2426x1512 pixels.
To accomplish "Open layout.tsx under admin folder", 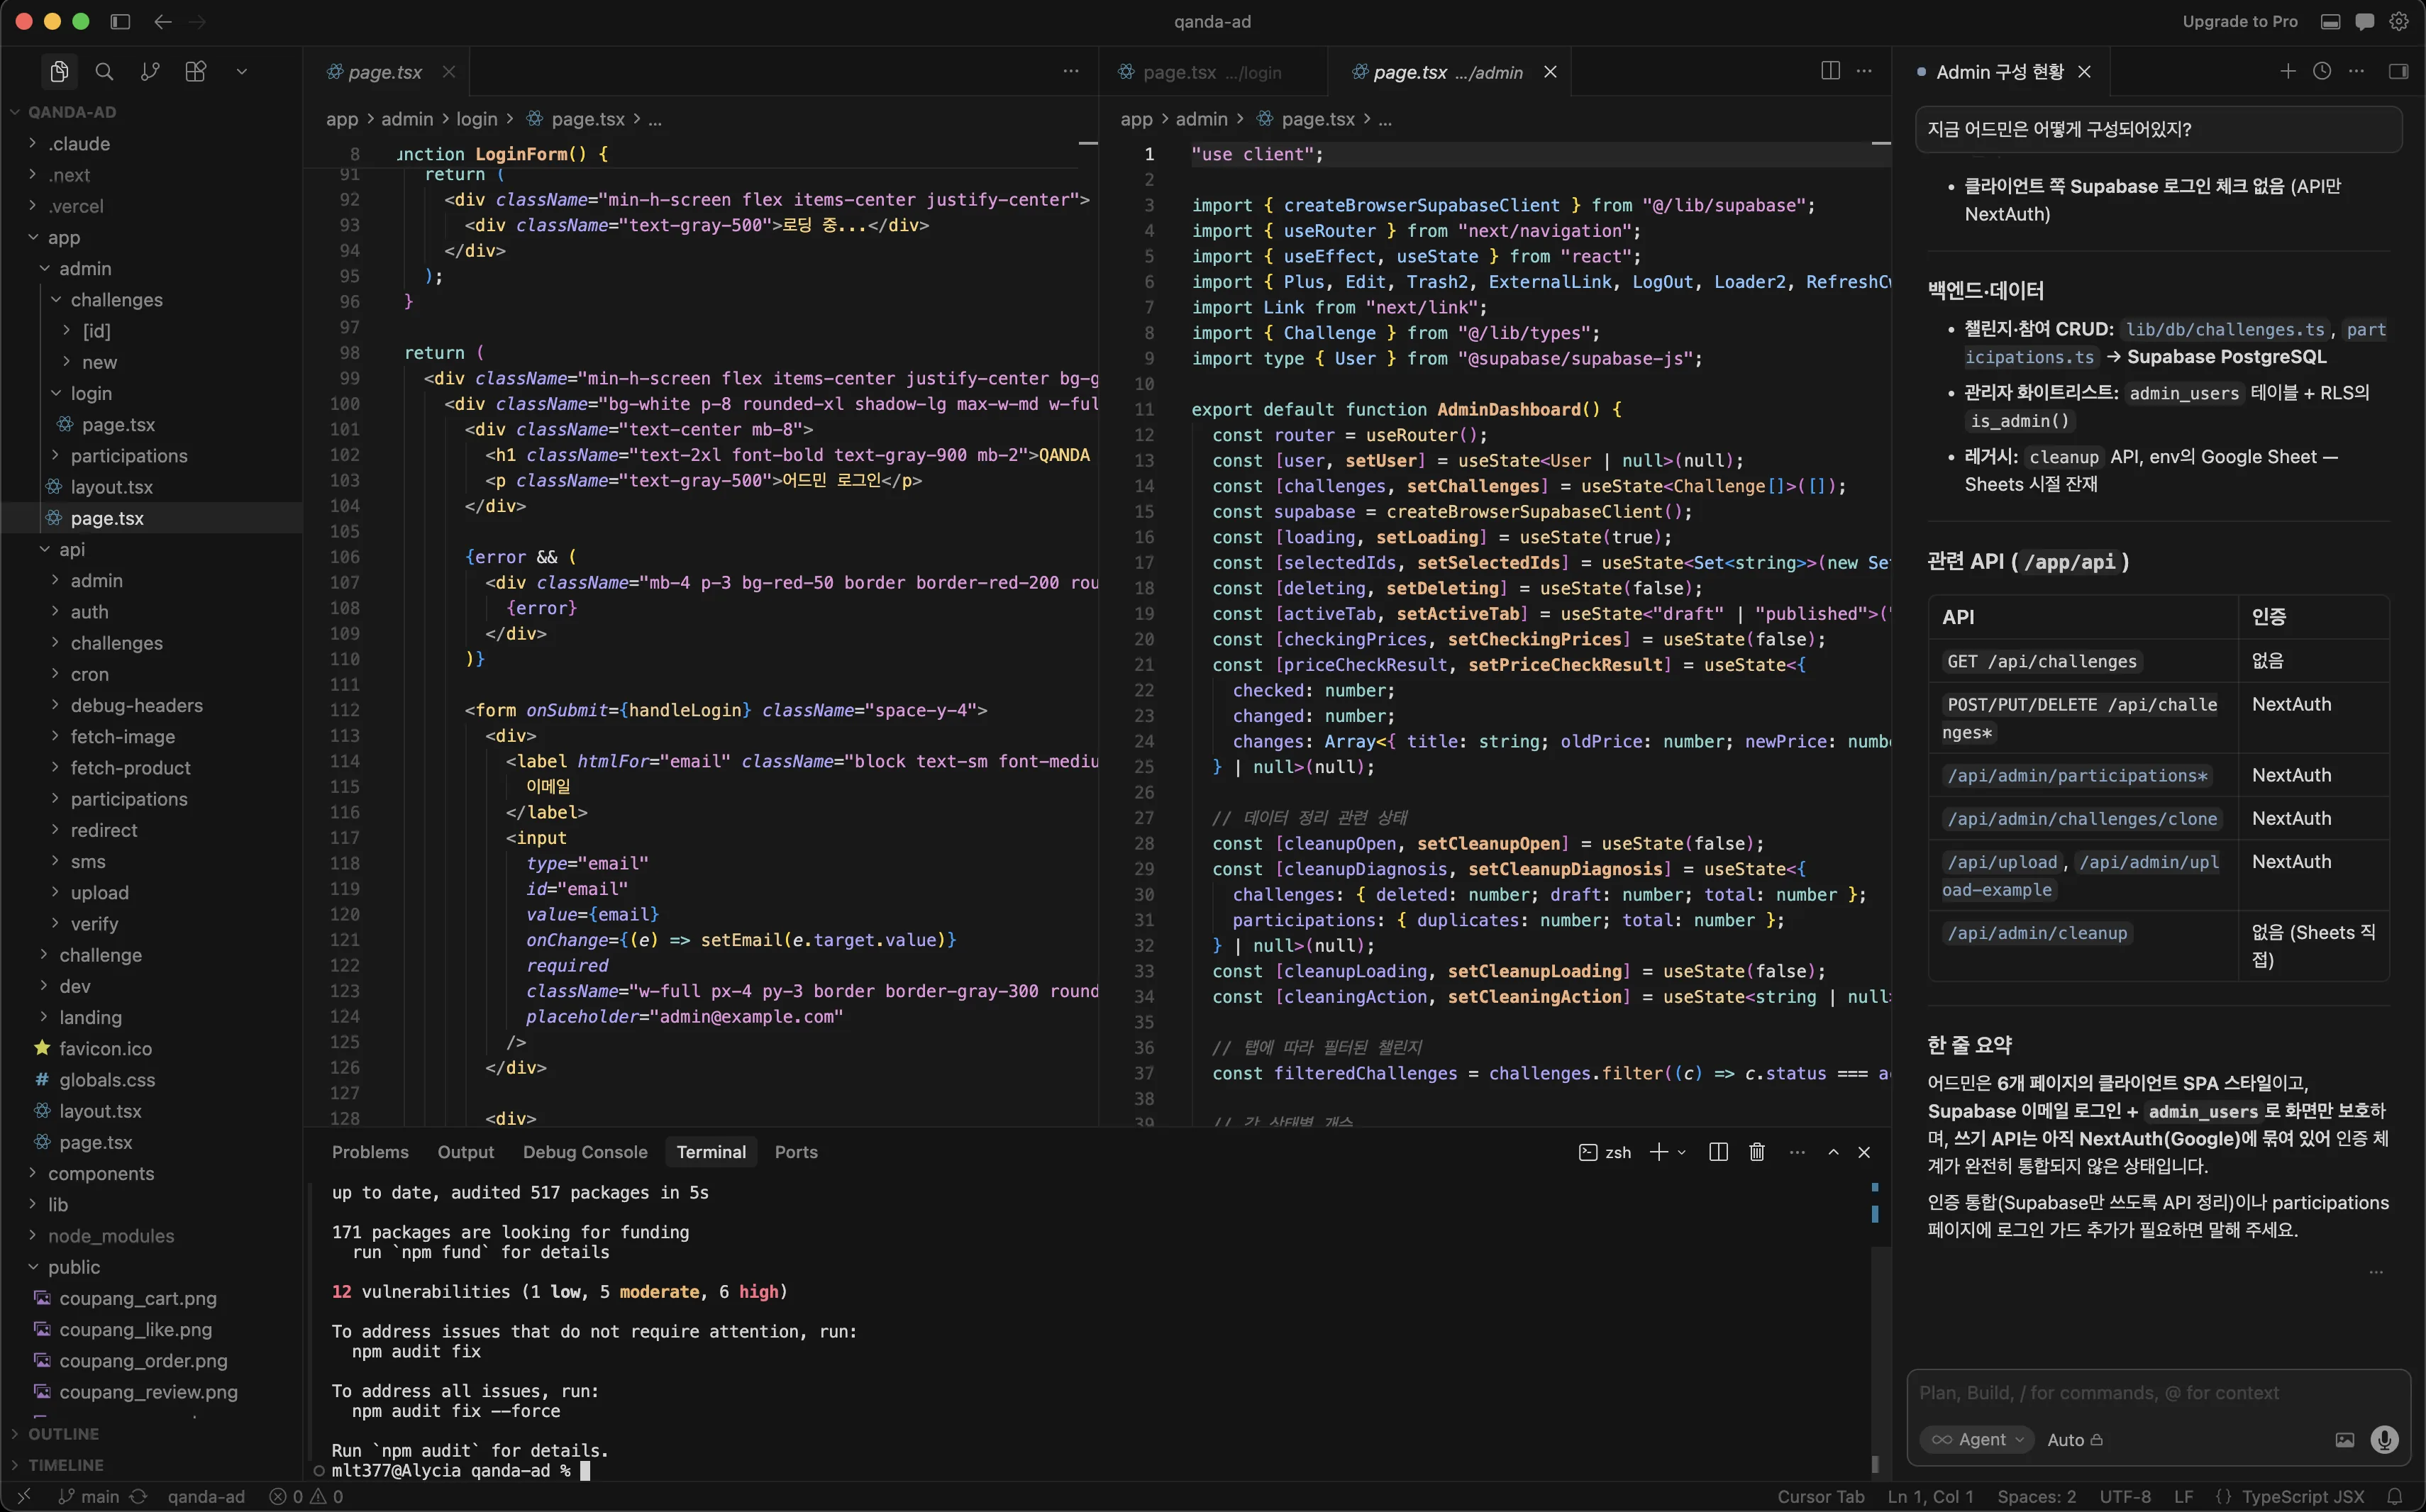I will 111,486.
